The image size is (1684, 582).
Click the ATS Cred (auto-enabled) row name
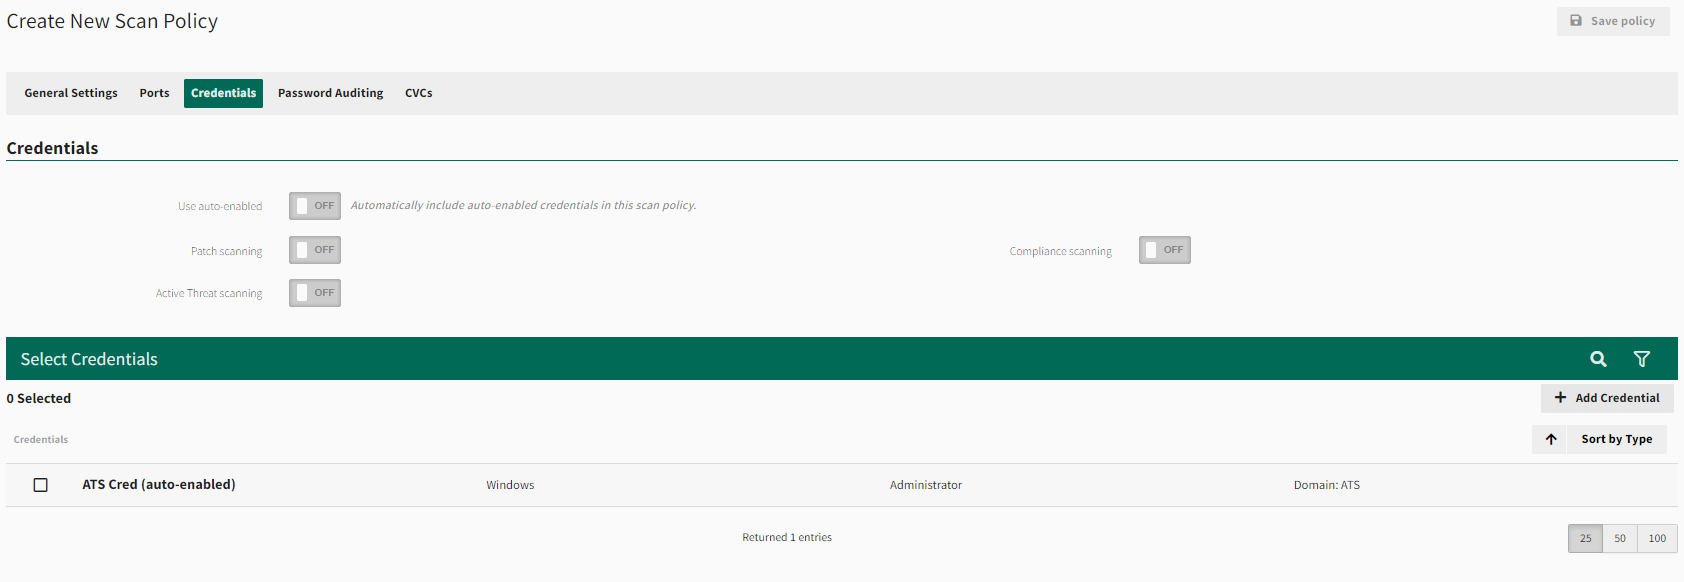[x=159, y=485]
